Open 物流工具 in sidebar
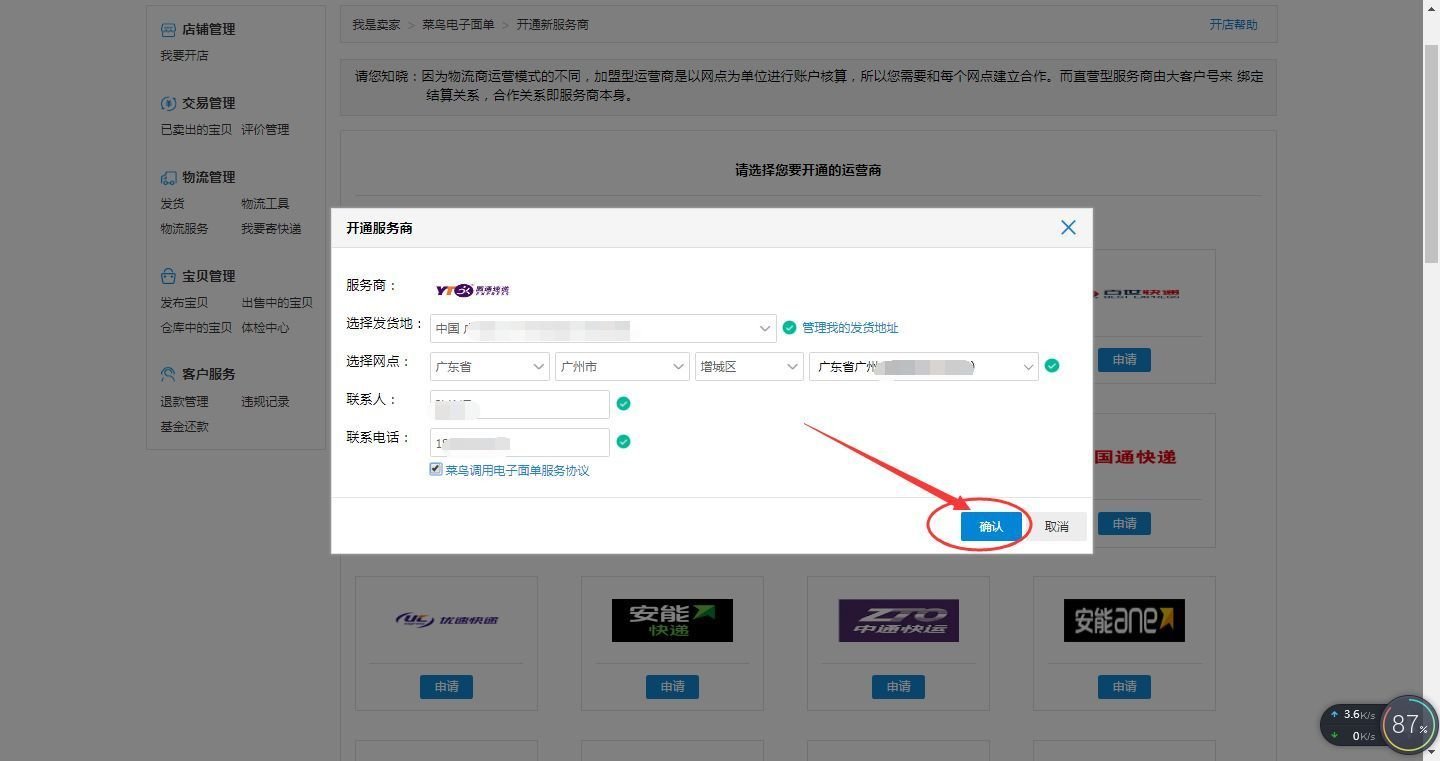1440x761 pixels. (265, 204)
